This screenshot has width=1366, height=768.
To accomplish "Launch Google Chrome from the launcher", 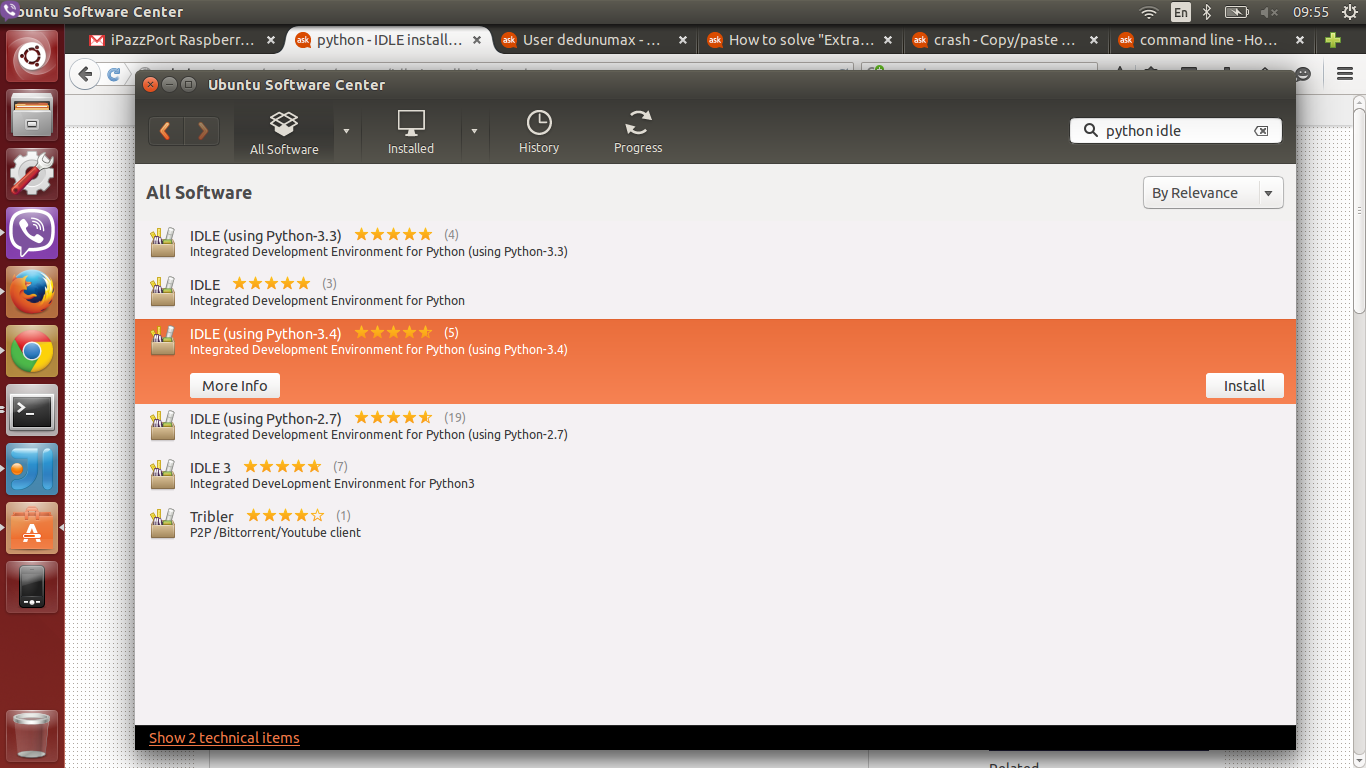I will [32, 351].
